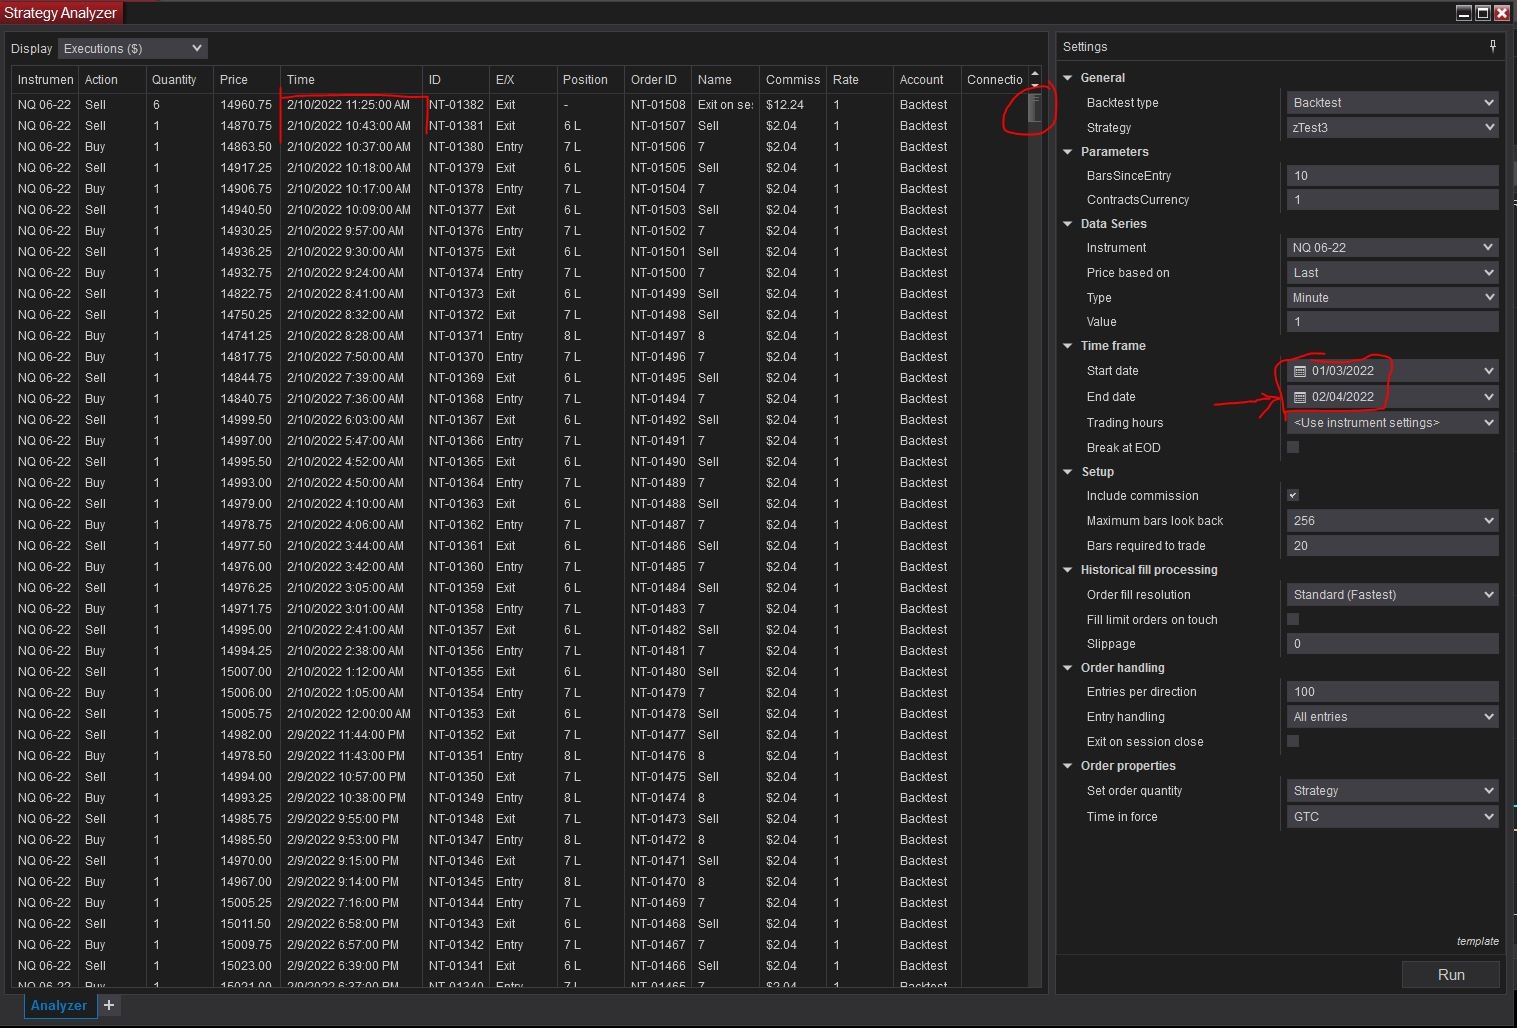
Task: Open the Time in force GTC dropdown
Action: click(1392, 816)
